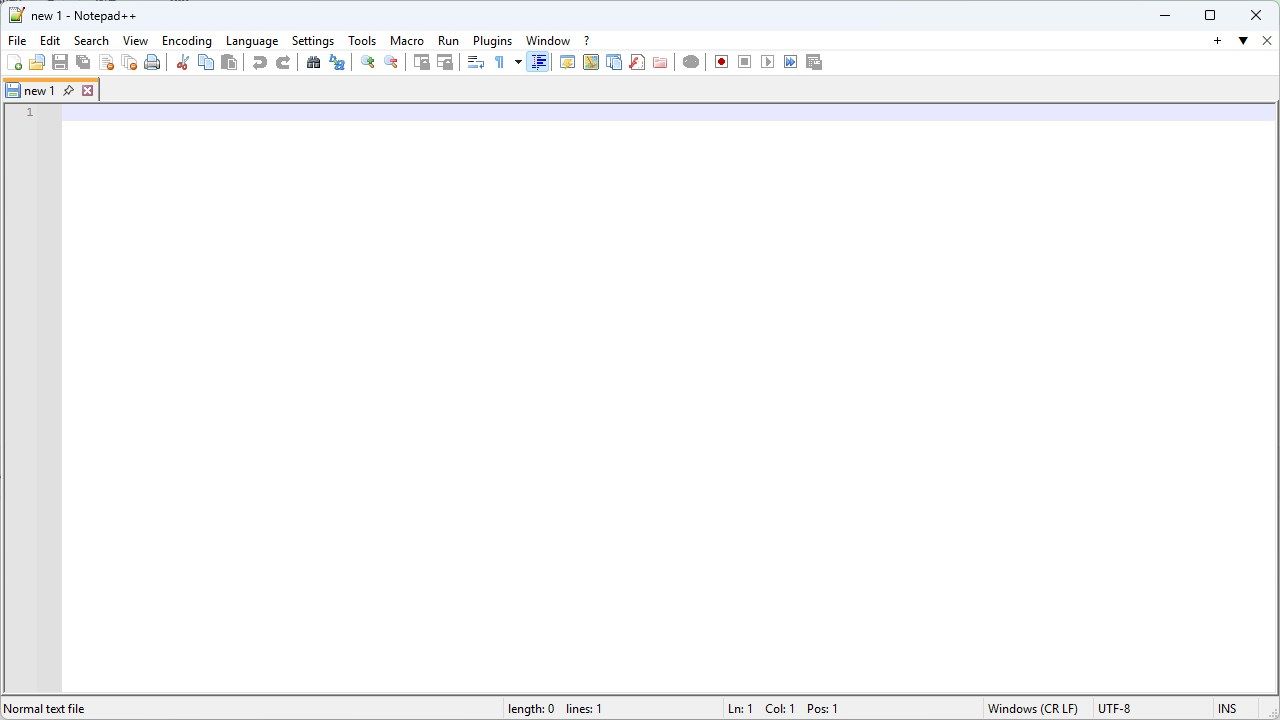This screenshot has width=1280, height=720.
Task: Open the ? help menu
Action: (x=587, y=41)
